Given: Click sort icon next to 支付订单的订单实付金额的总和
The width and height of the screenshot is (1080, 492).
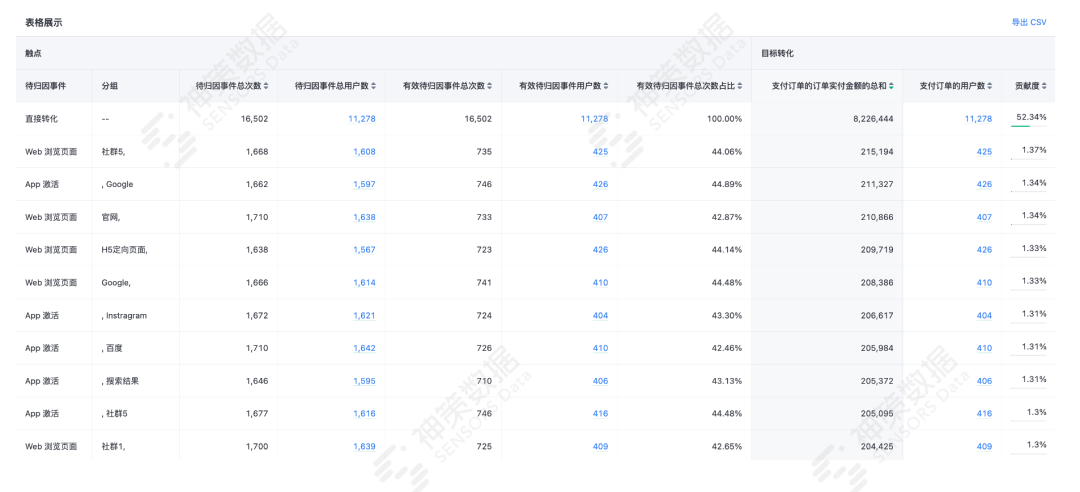Looking at the screenshot, I should (891, 86).
